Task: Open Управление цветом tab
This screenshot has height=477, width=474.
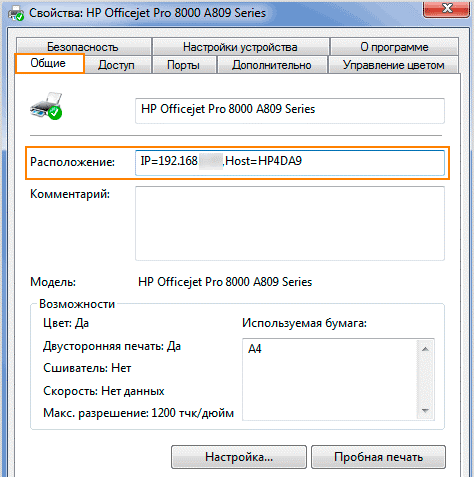Action: coord(394,65)
